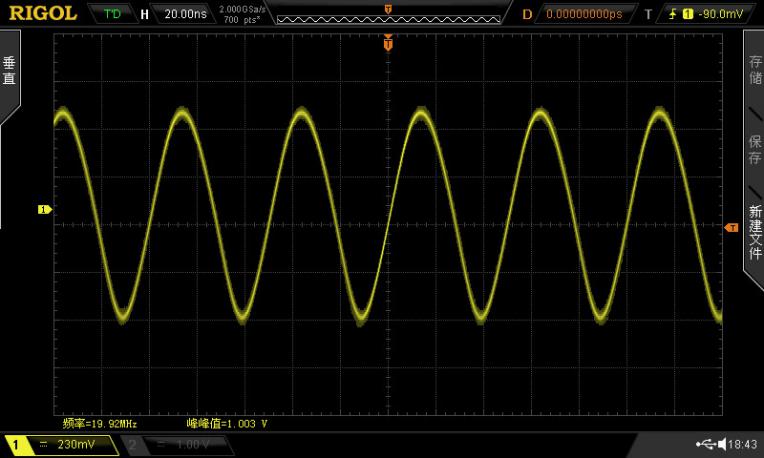Click the 700 pts memory depth readout
The height and width of the screenshot is (458, 764).
pyautogui.click(x=242, y=19)
